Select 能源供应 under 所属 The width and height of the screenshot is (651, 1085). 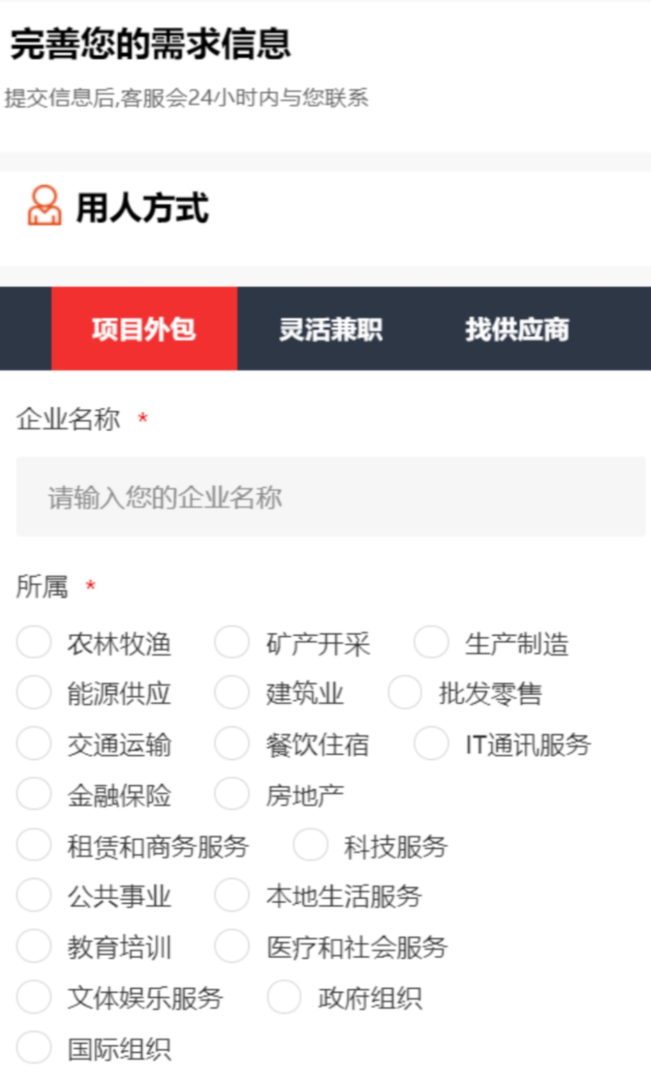point(32,692)
